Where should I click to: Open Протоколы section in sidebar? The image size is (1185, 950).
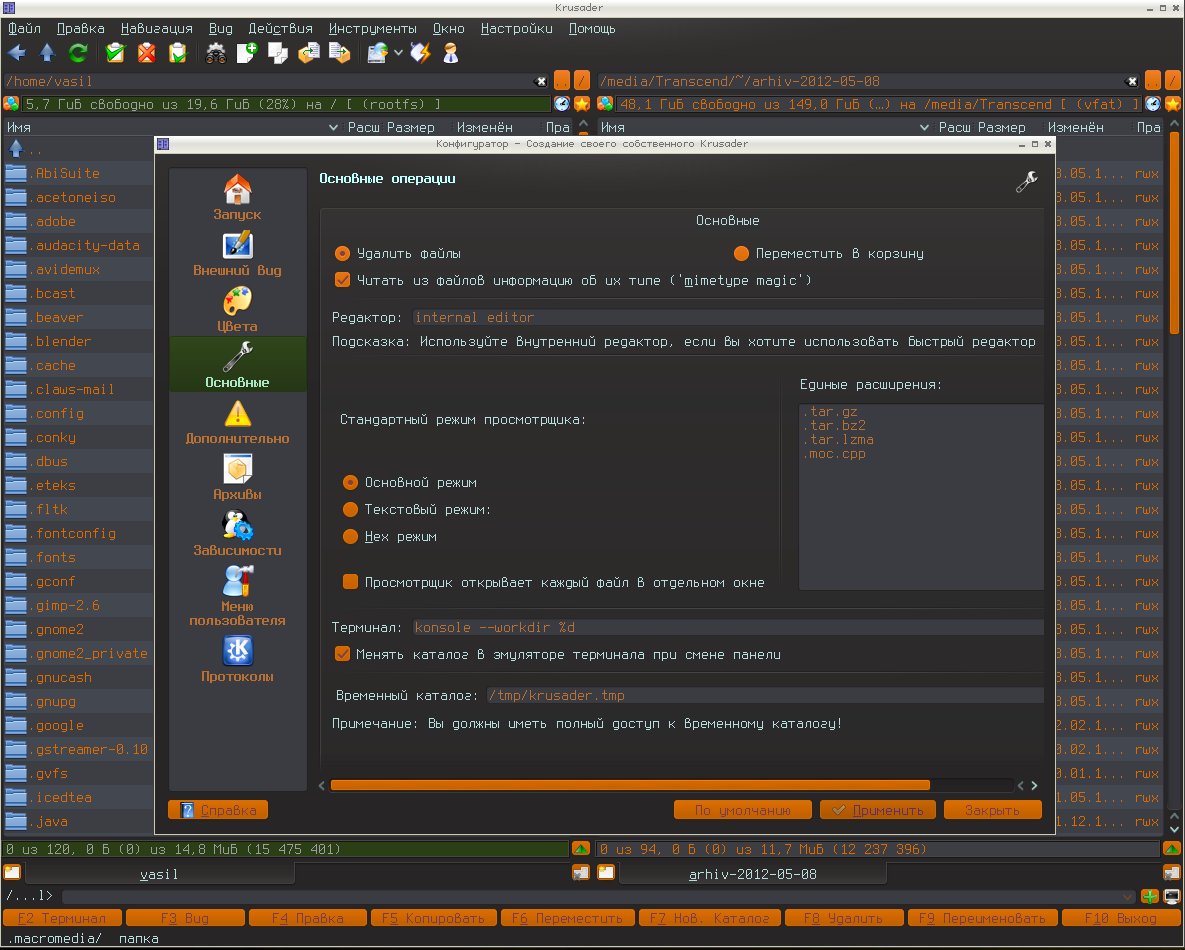237,659
